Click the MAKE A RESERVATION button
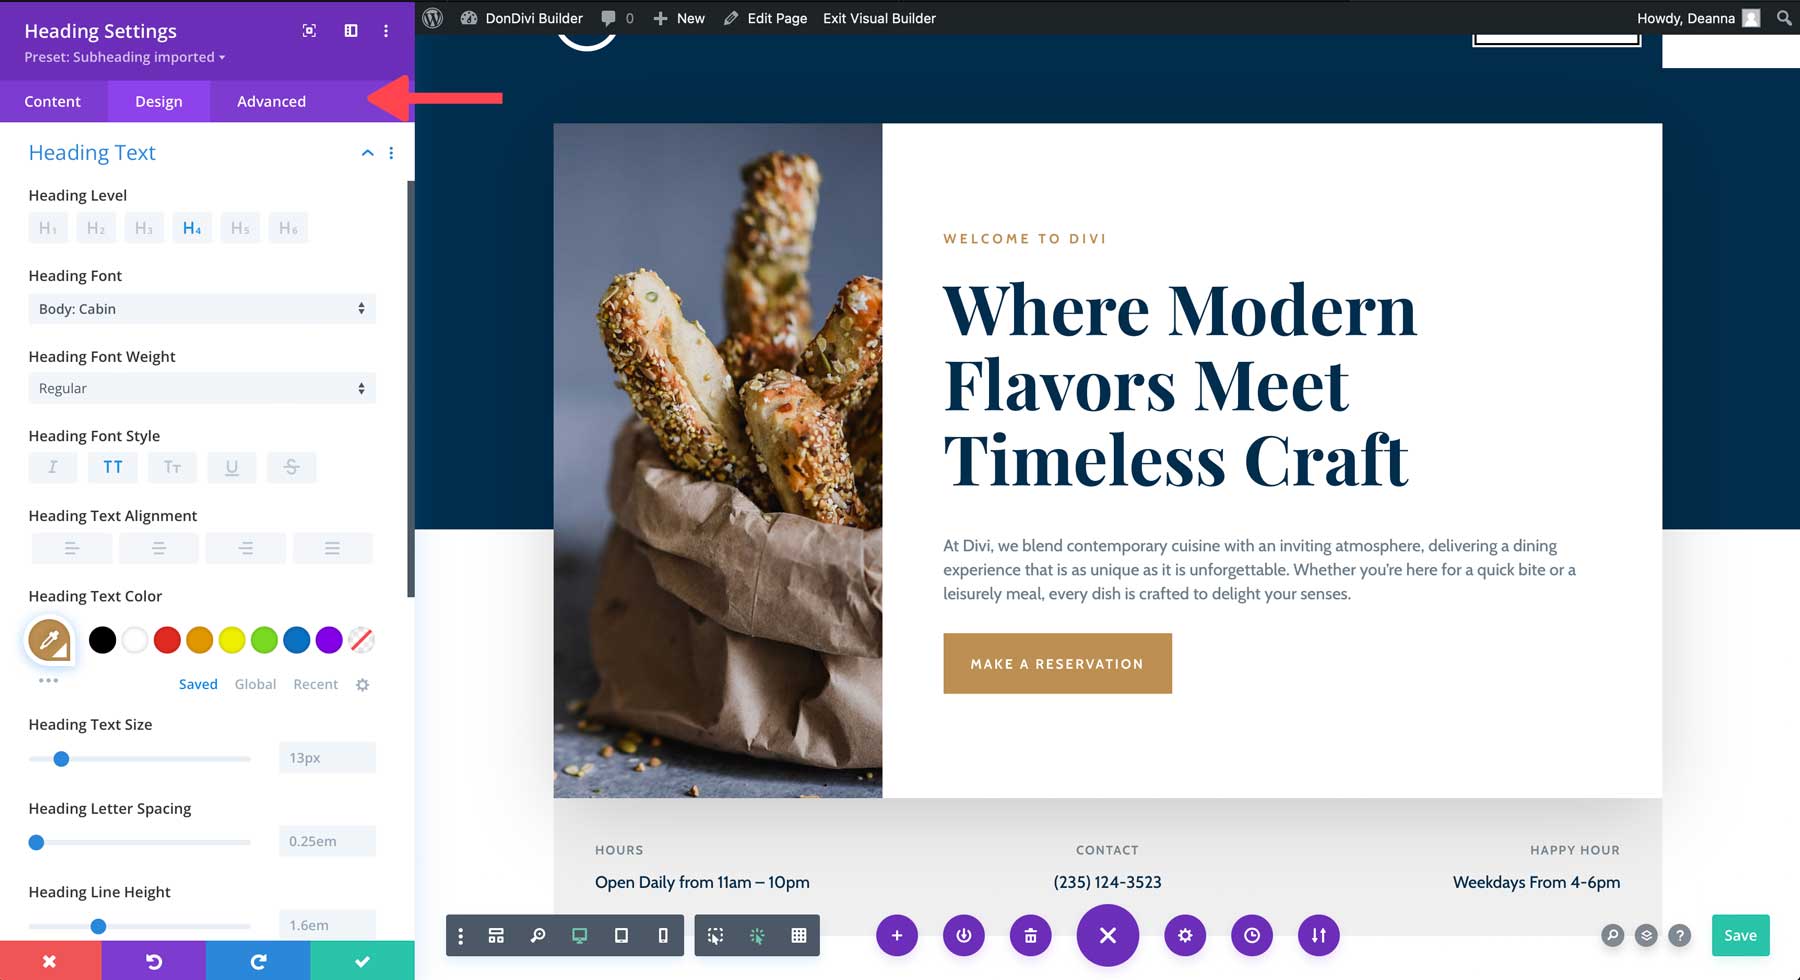 point(1057,663)
